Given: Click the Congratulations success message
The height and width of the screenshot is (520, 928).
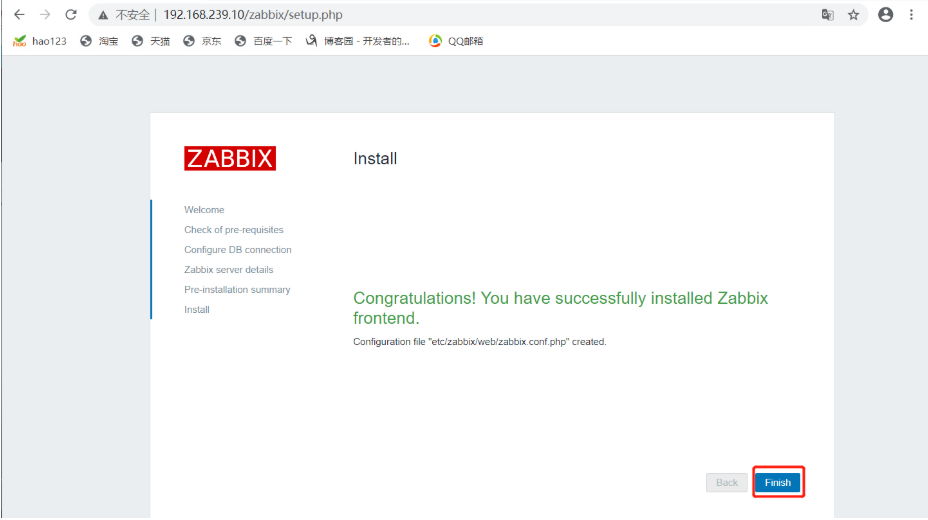Looking at the screenshot, I should [x=560, y=308].
